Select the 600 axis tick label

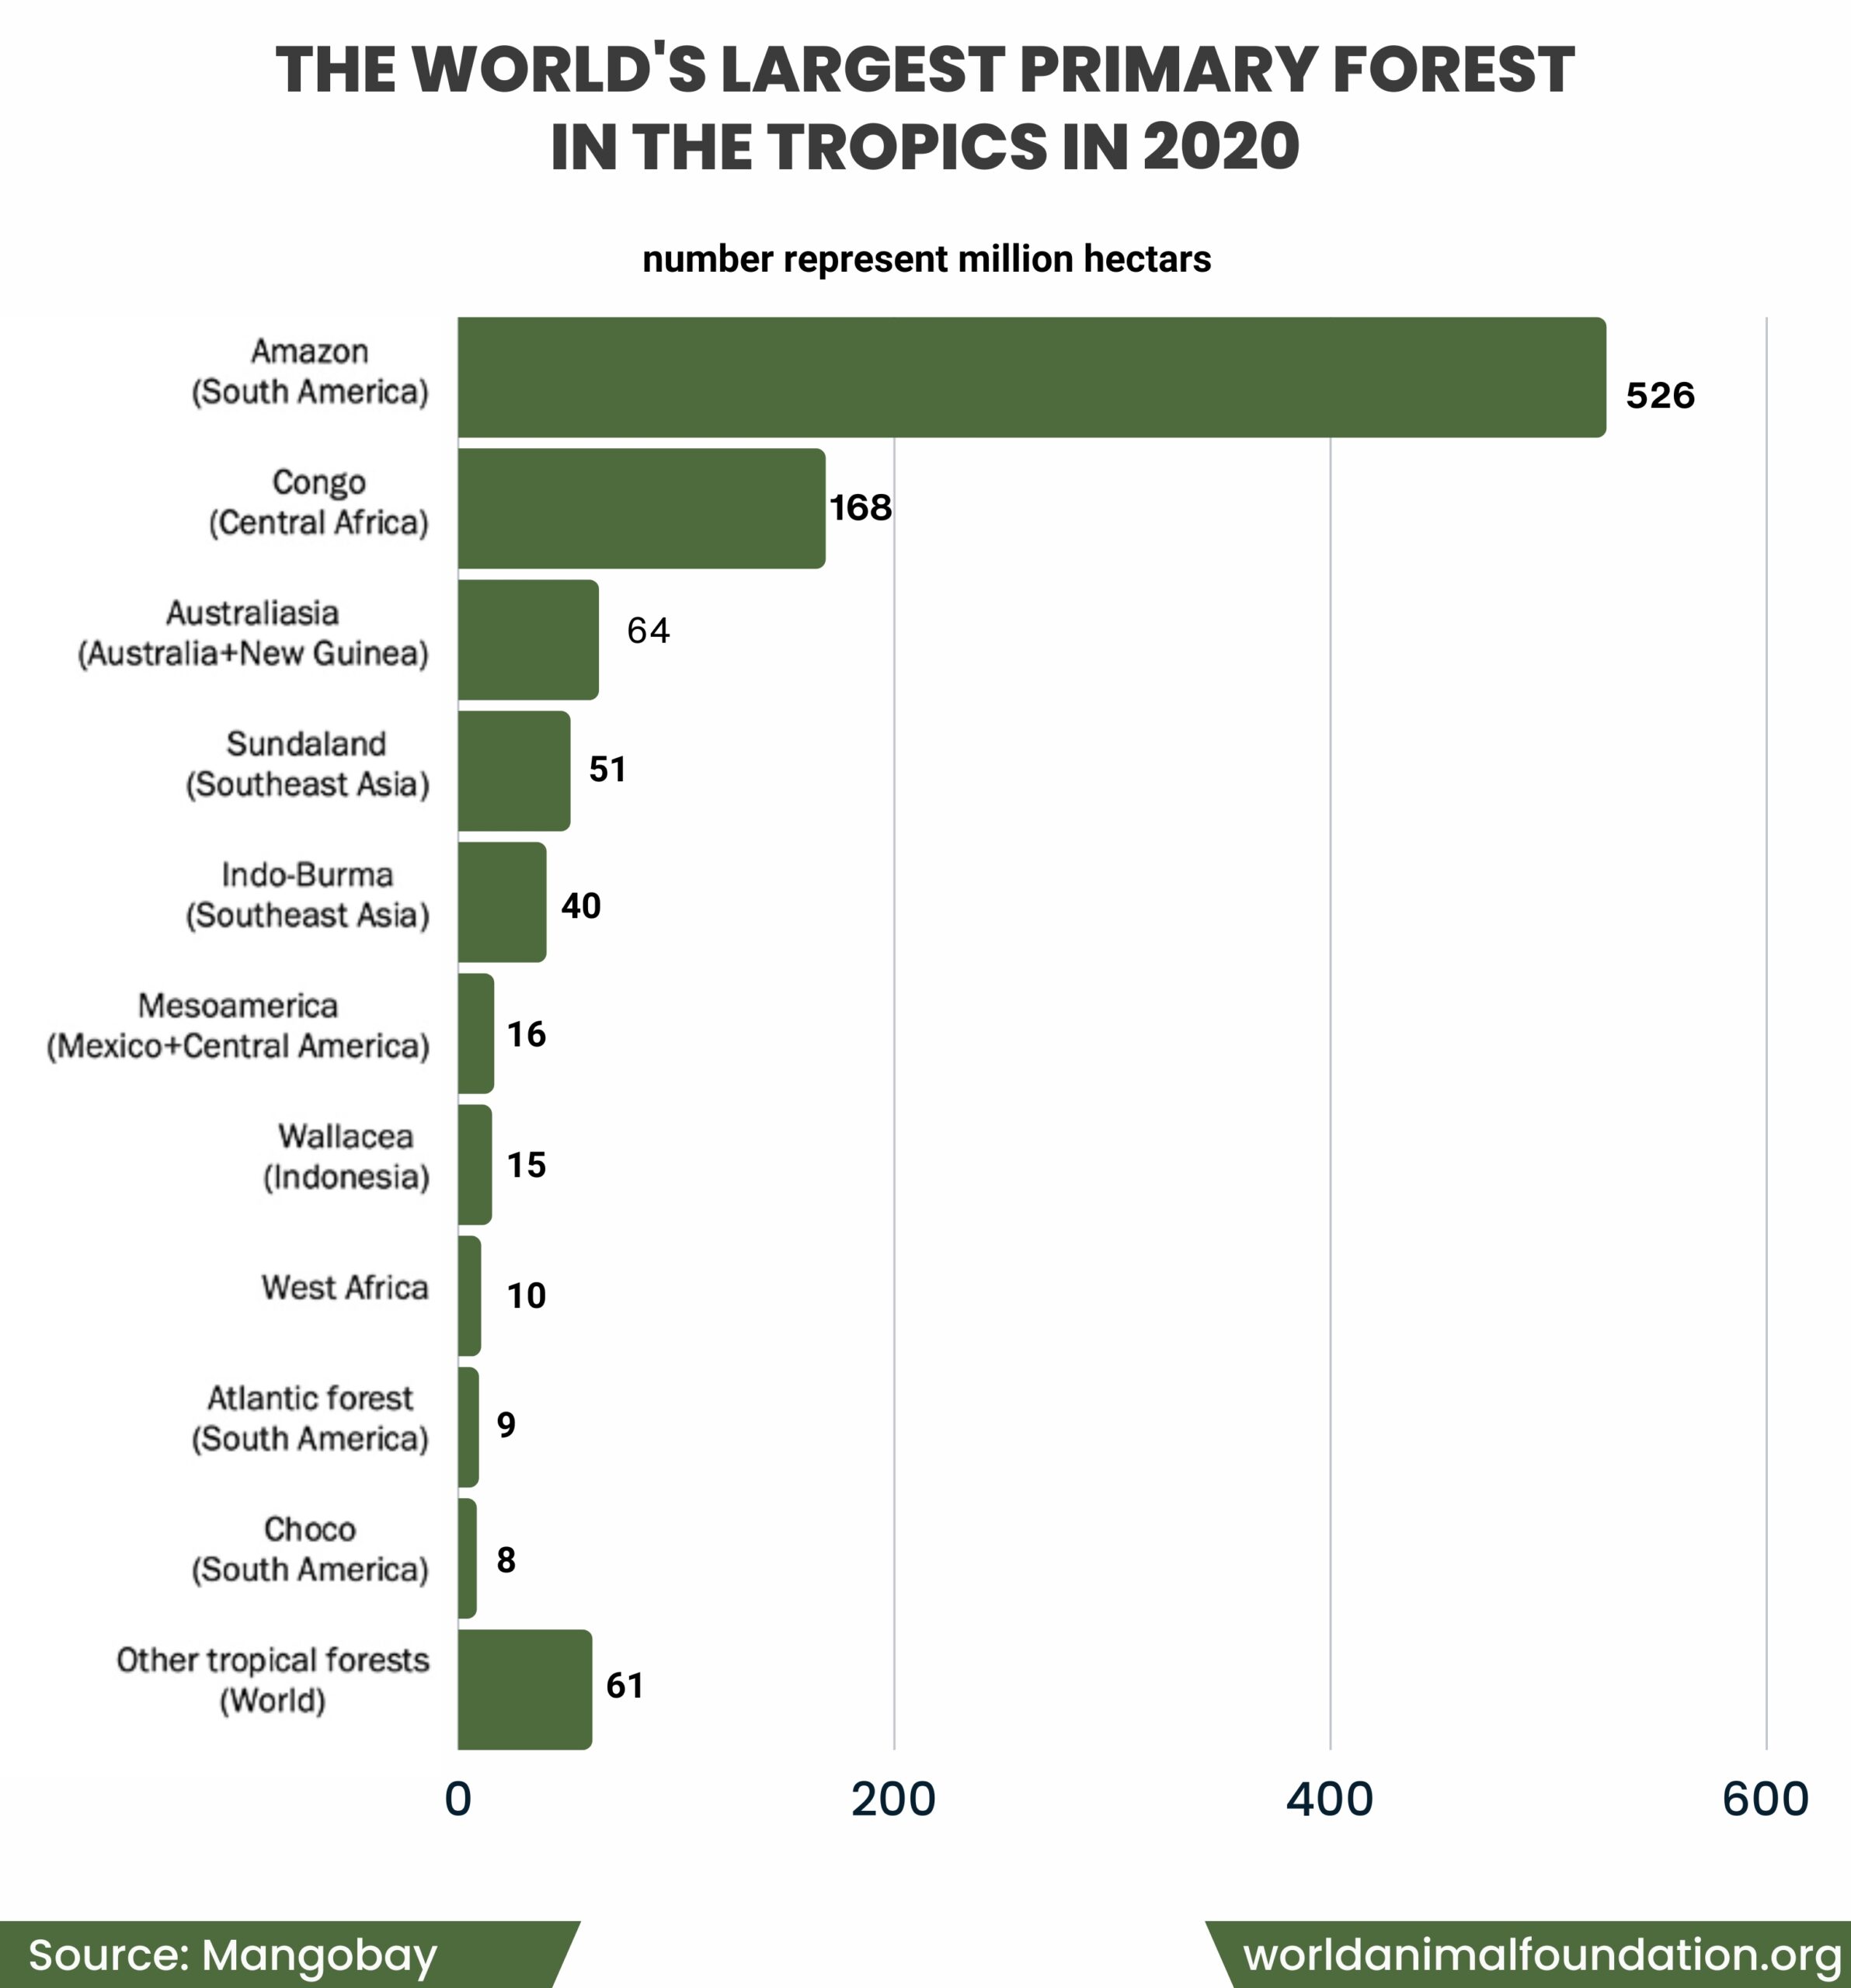pos(1766,1799)
